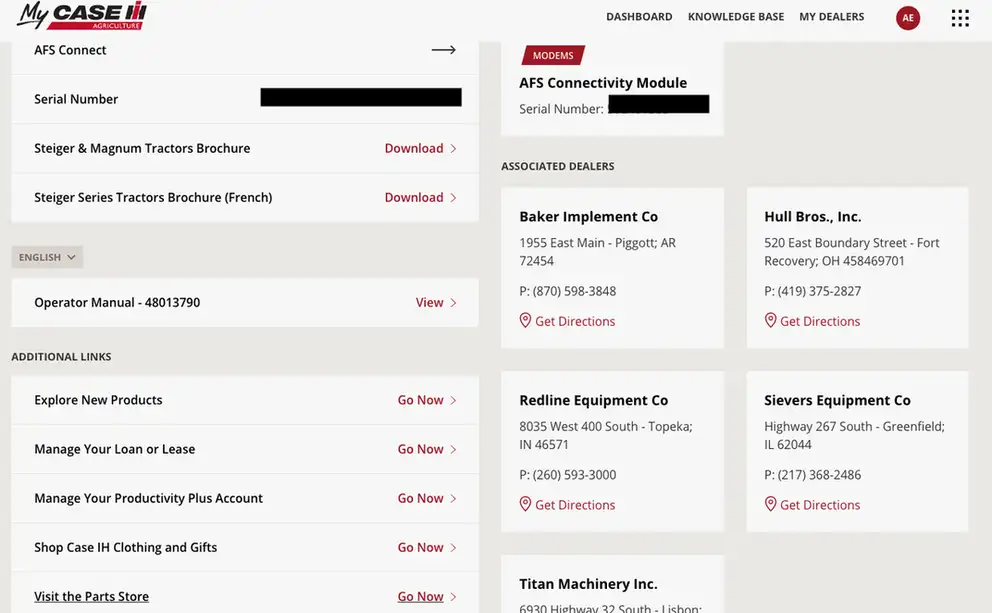Click the My Case IH Agriculture logo

click(x=82, y=15)
